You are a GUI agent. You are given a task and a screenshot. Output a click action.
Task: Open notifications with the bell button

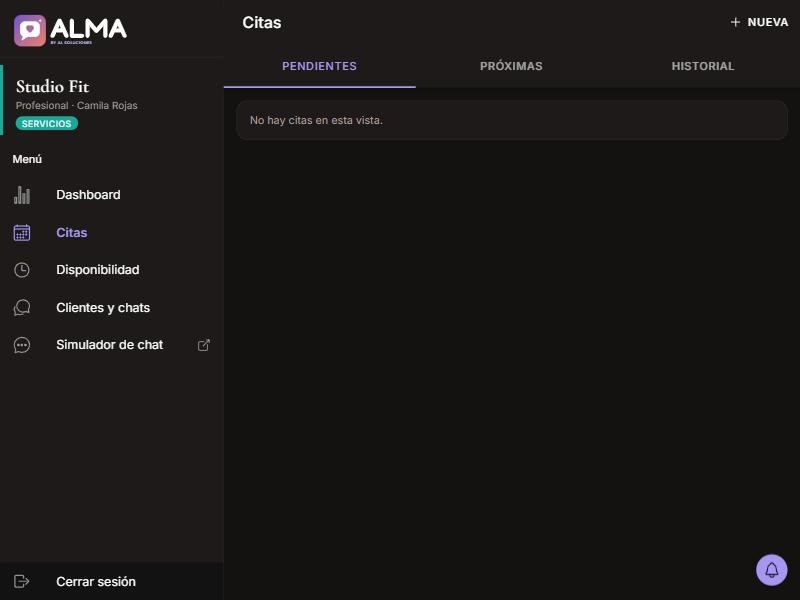[x=771, y=570]
